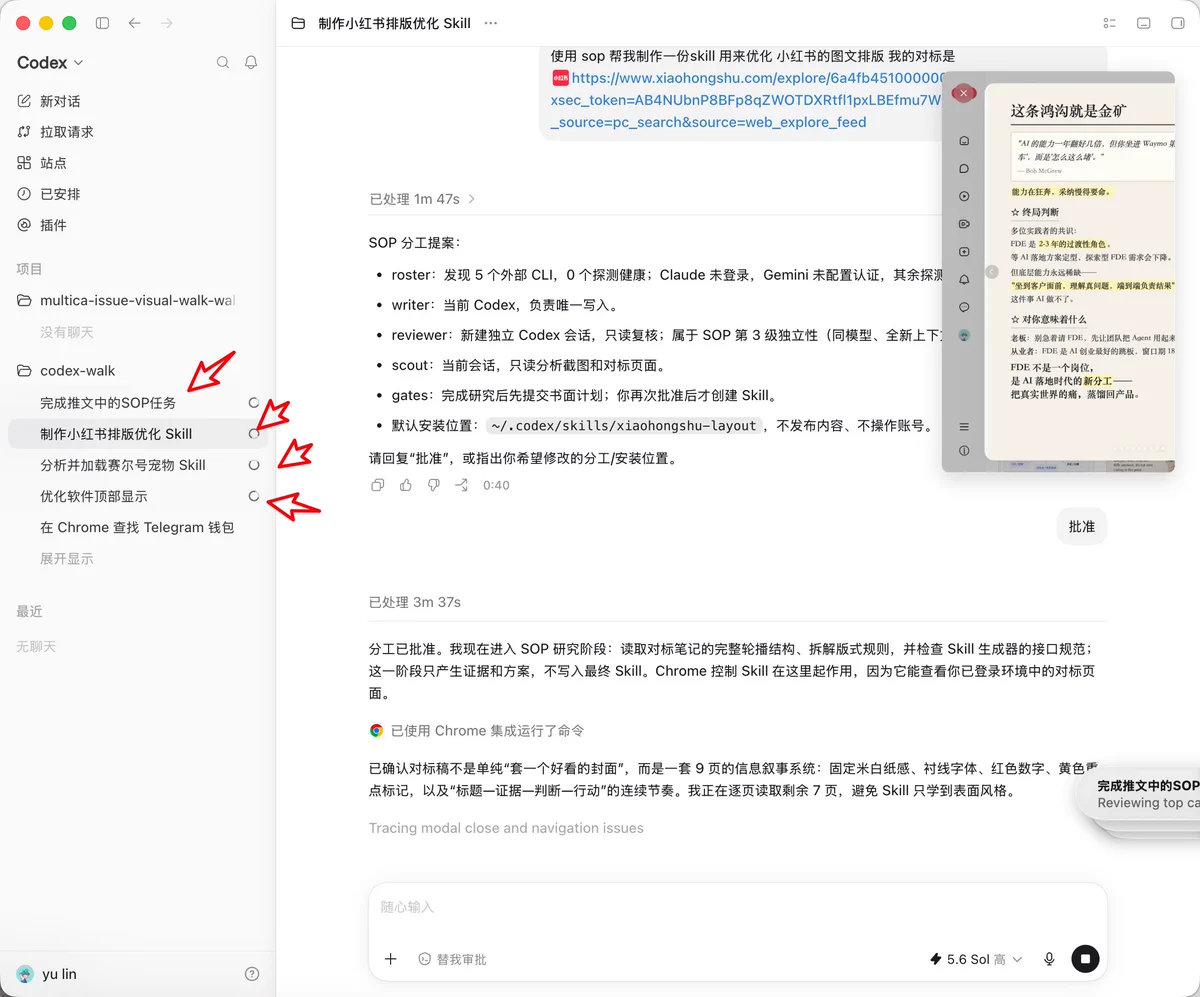Click the fork/branch icon under response
This screenshot has width=1200, height=997.
click(x=461, y=485)
